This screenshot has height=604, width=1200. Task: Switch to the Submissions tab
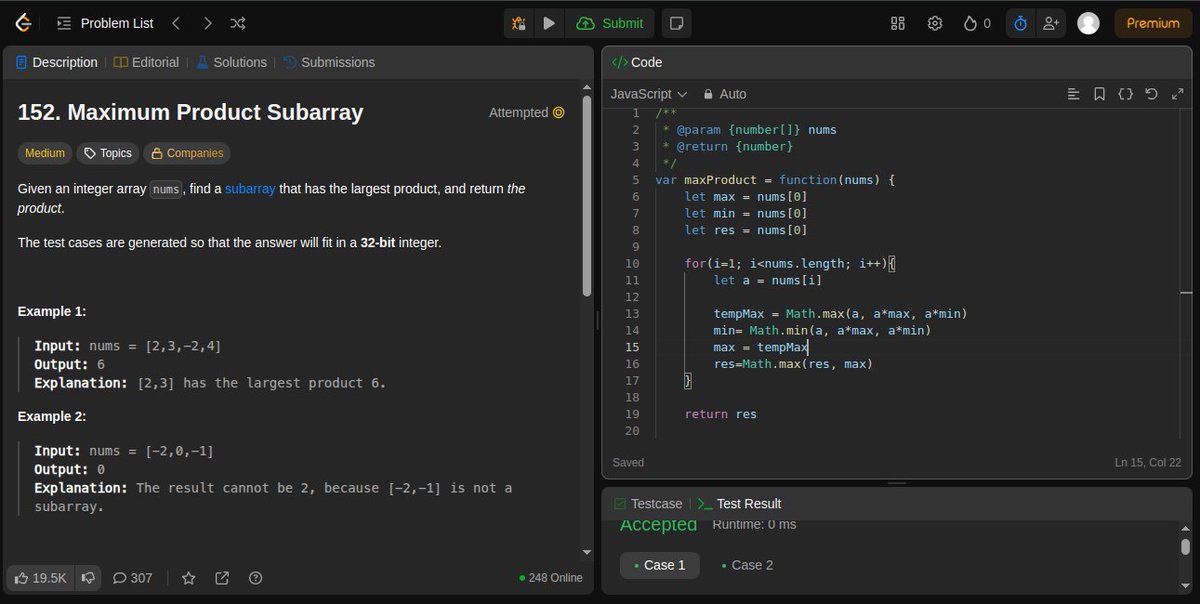[x=329, y=62]
